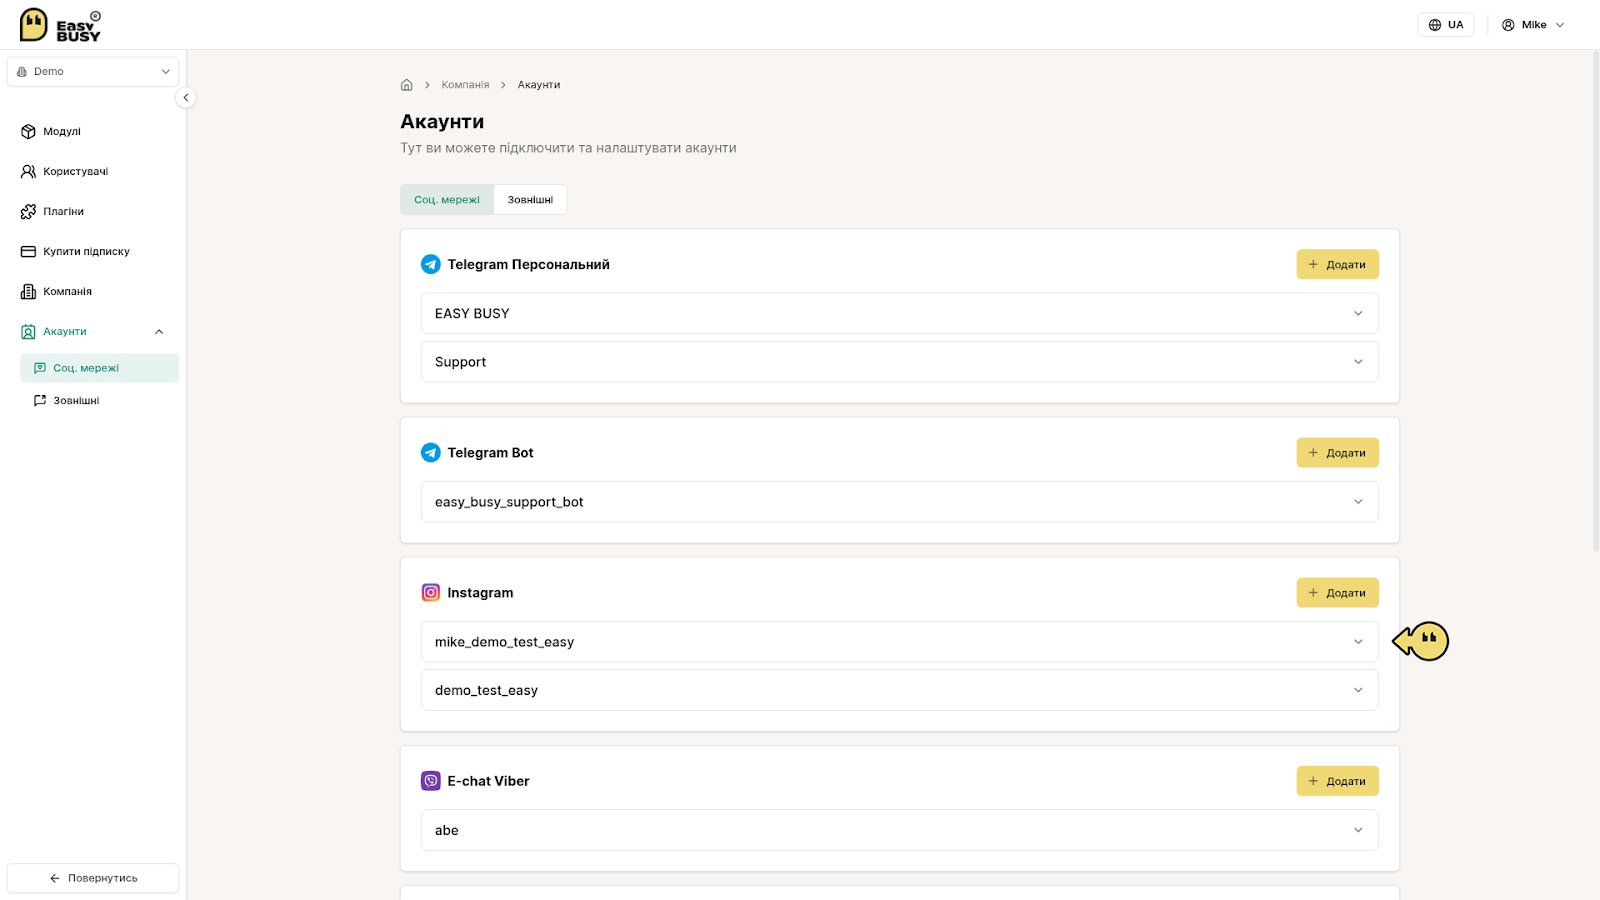This screenshot has height=900, width=1600.
Task: Click the Easy Busy logo
Action: pos(60,25)
